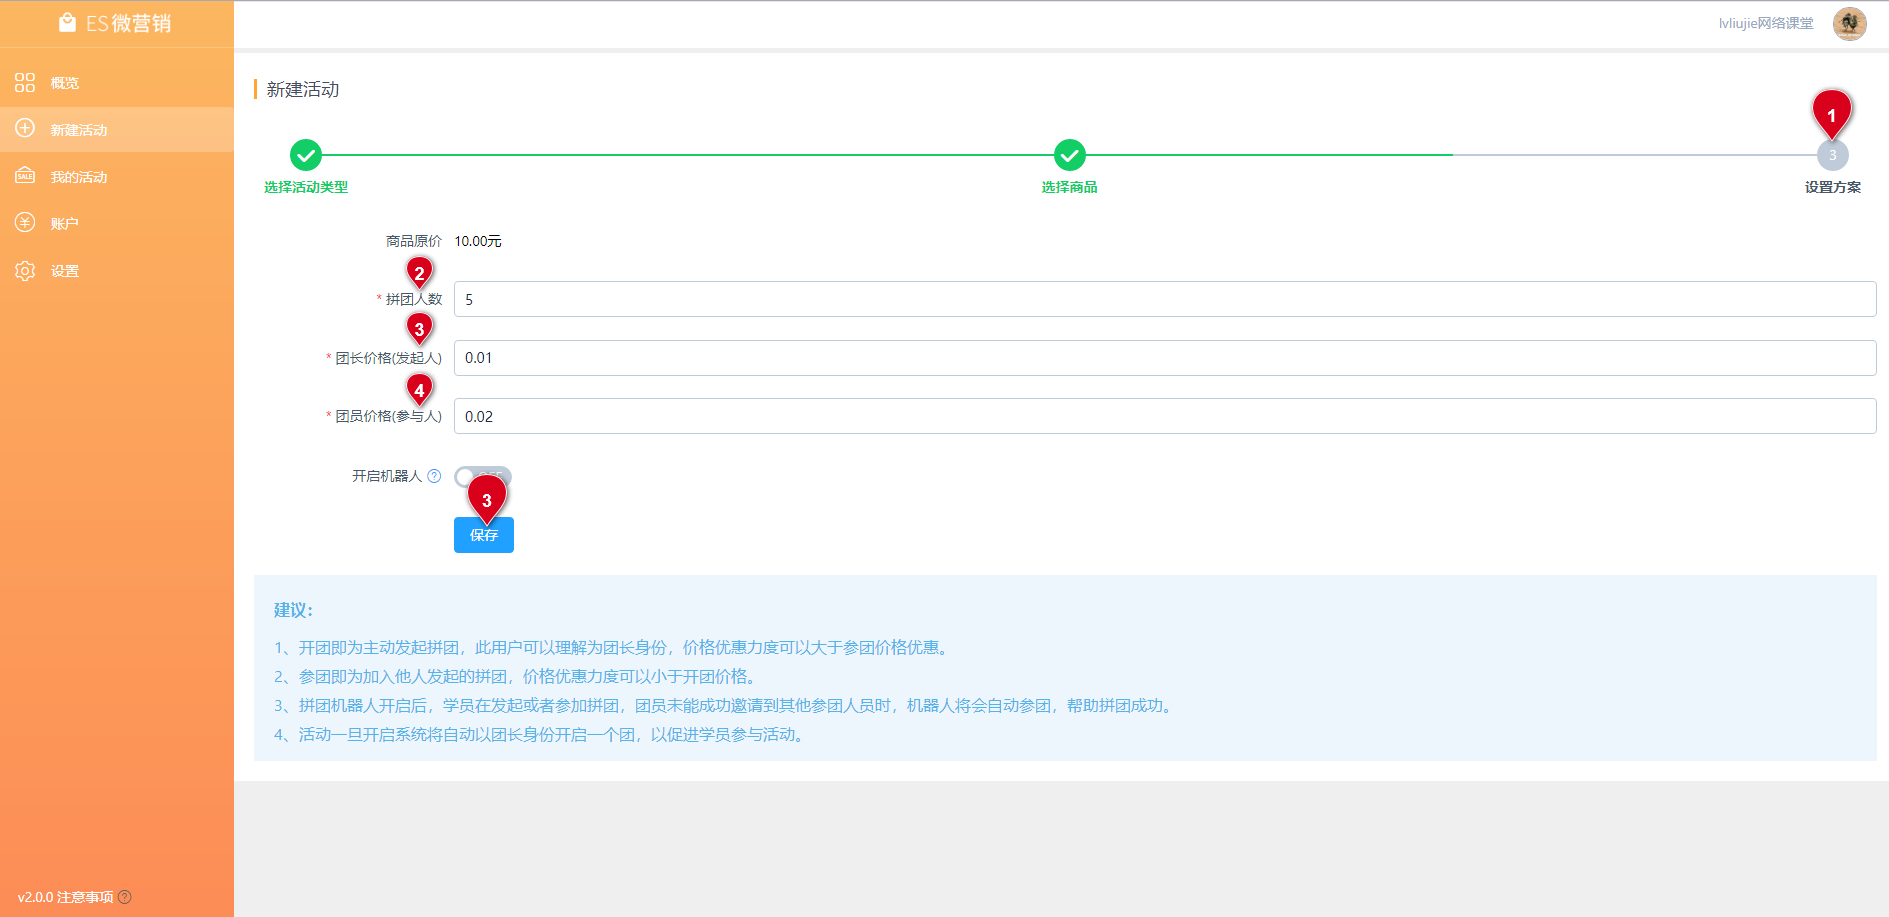Click the 概览 grid icon in sidebar

point(25,83)
